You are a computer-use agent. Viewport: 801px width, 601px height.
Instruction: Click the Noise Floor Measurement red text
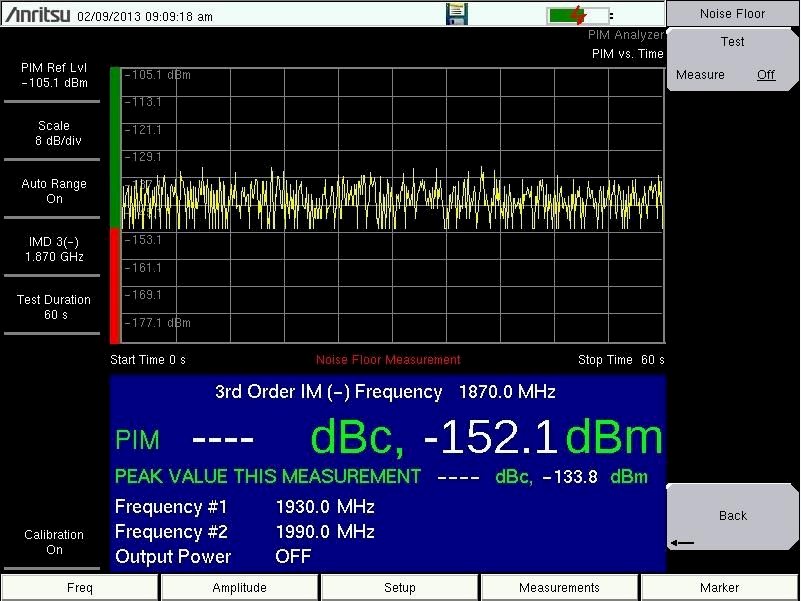coord(388,360)
